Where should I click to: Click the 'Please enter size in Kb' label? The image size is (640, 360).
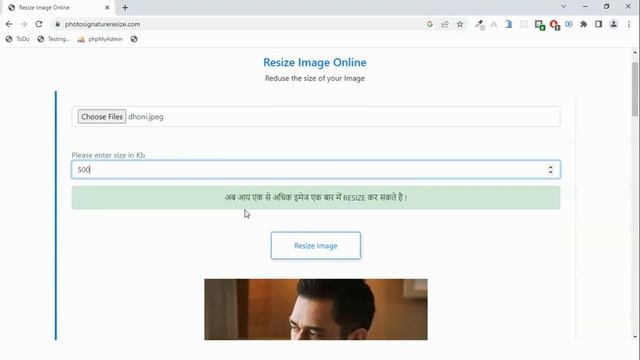pos(108,155)
